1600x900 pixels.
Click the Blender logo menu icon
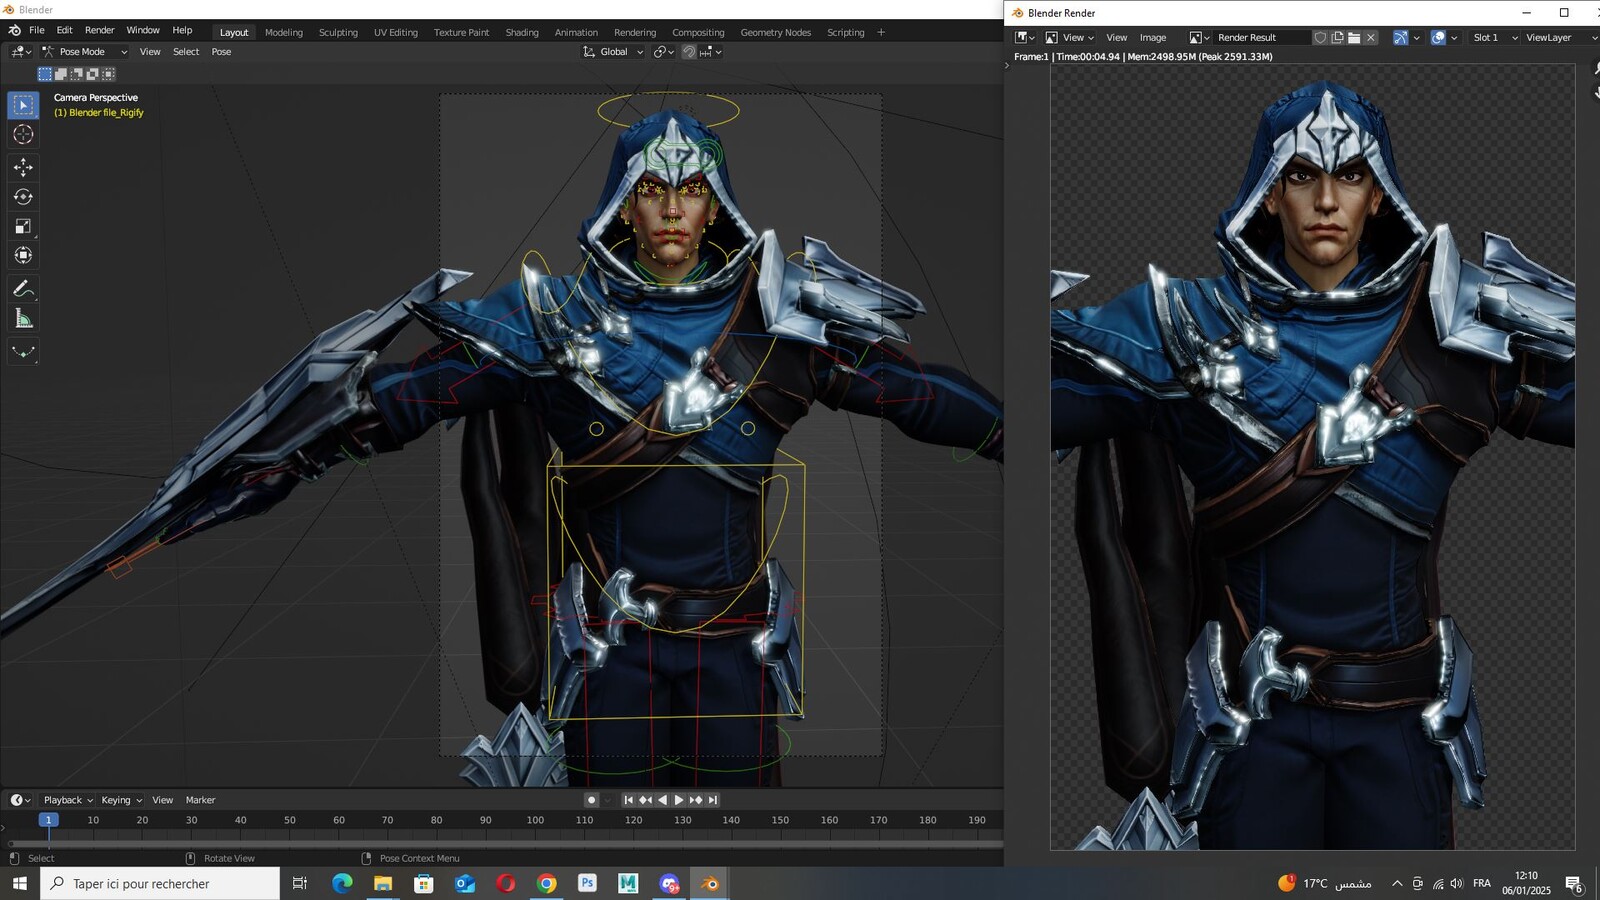tap(15, 31)
